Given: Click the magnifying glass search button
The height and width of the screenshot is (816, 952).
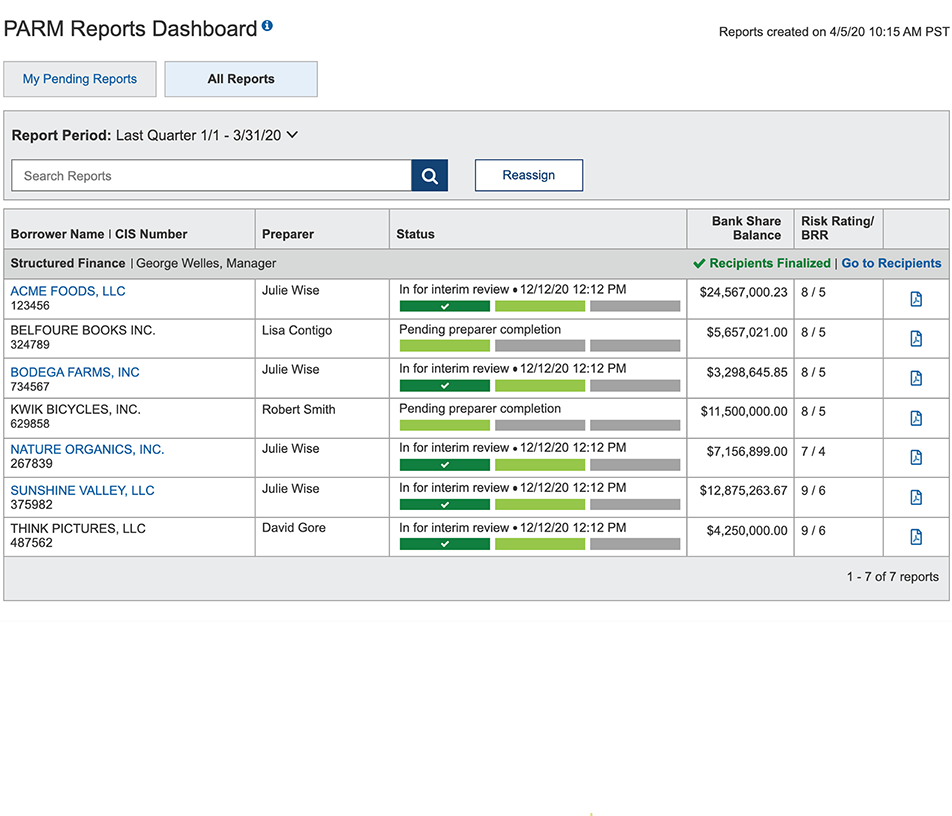Looking at the screenshot, I should tap(429, 176).
